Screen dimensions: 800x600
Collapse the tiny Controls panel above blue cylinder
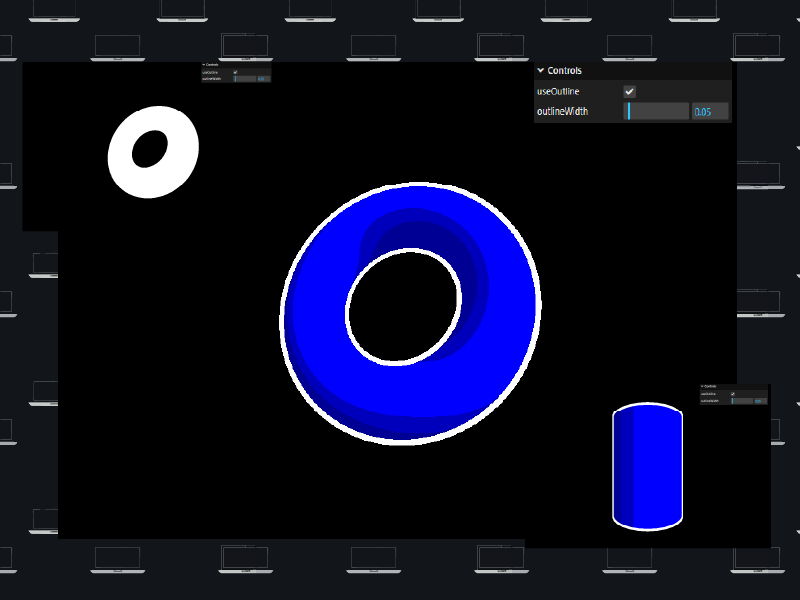click(702, 386)
